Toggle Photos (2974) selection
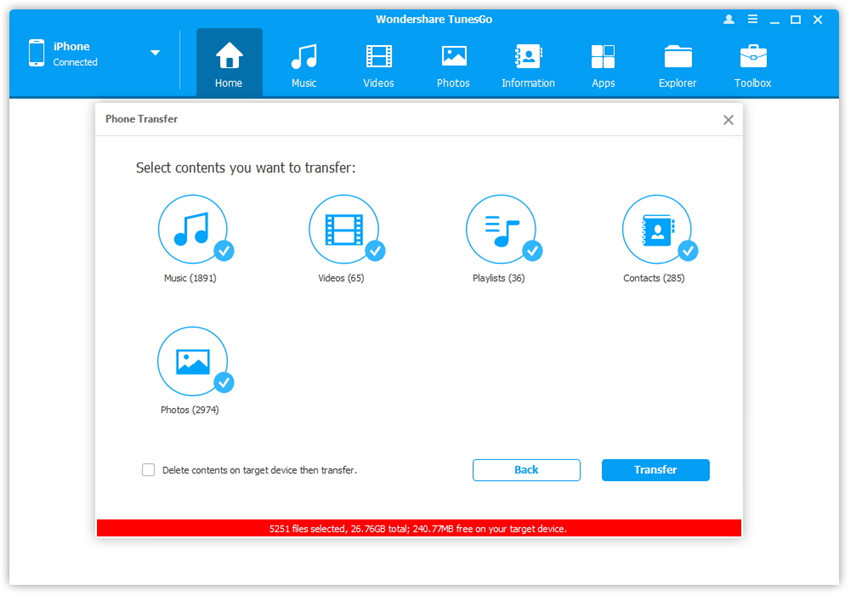Image resolution: width=850 pixels, height=595 pixels. tap(193, 361)
